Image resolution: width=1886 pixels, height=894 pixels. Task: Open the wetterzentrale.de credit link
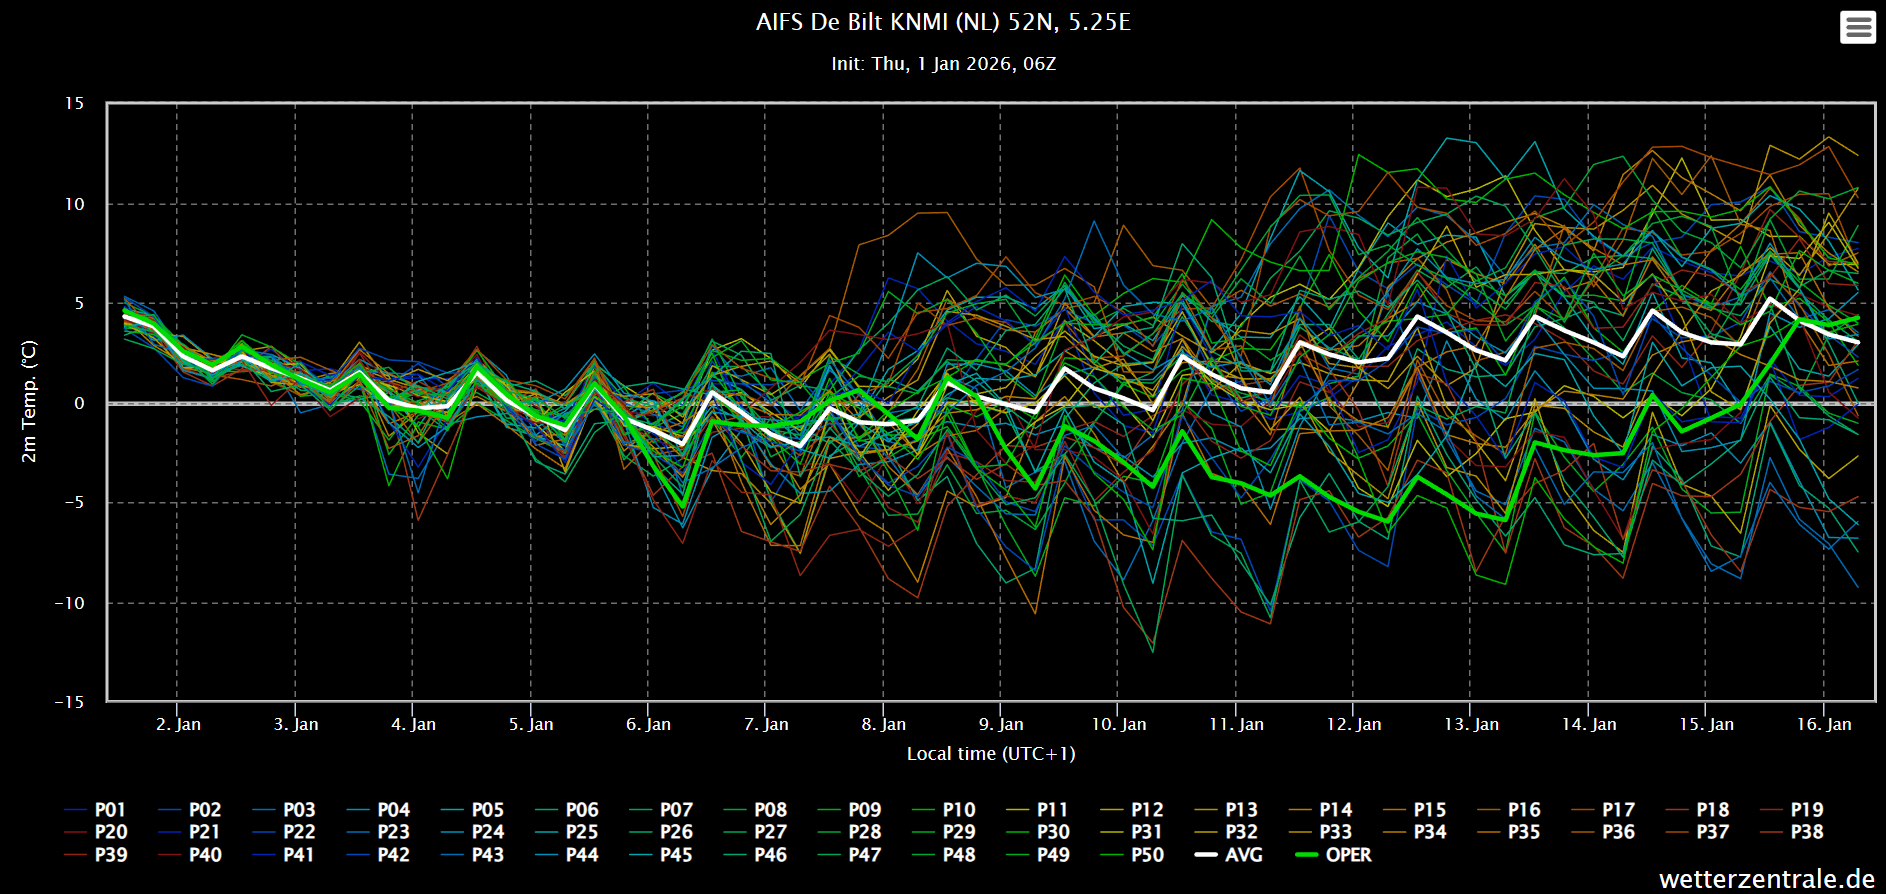pyautogui.click(x=1767, y=879)
